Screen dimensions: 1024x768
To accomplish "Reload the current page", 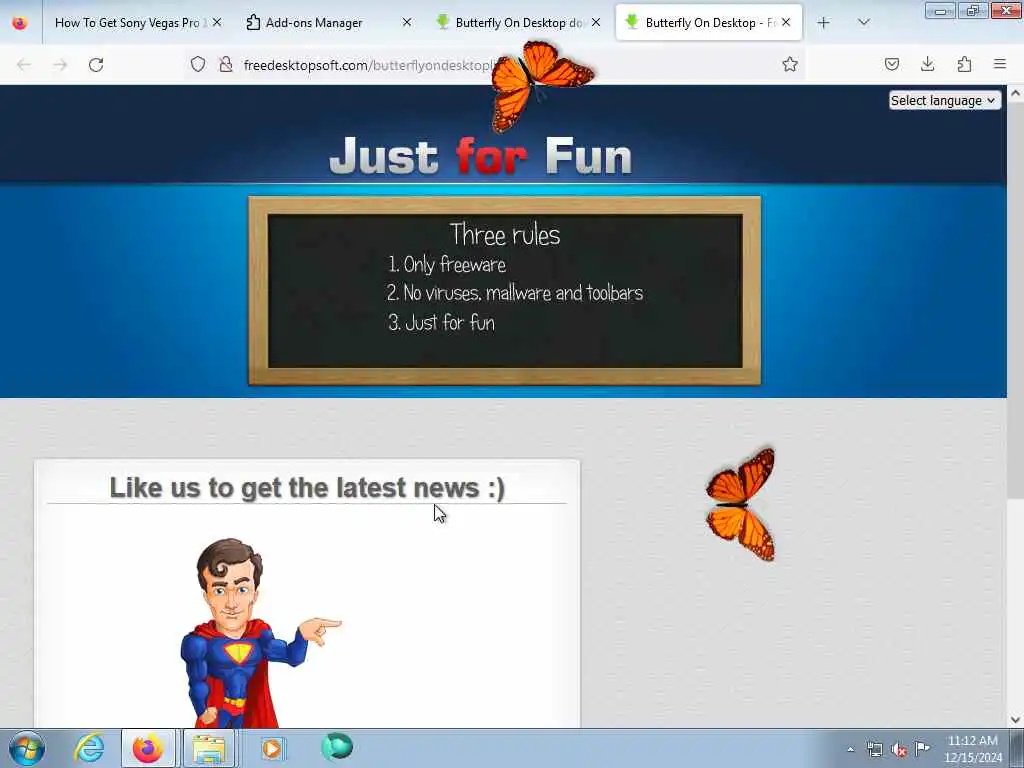I will [96, 65].
